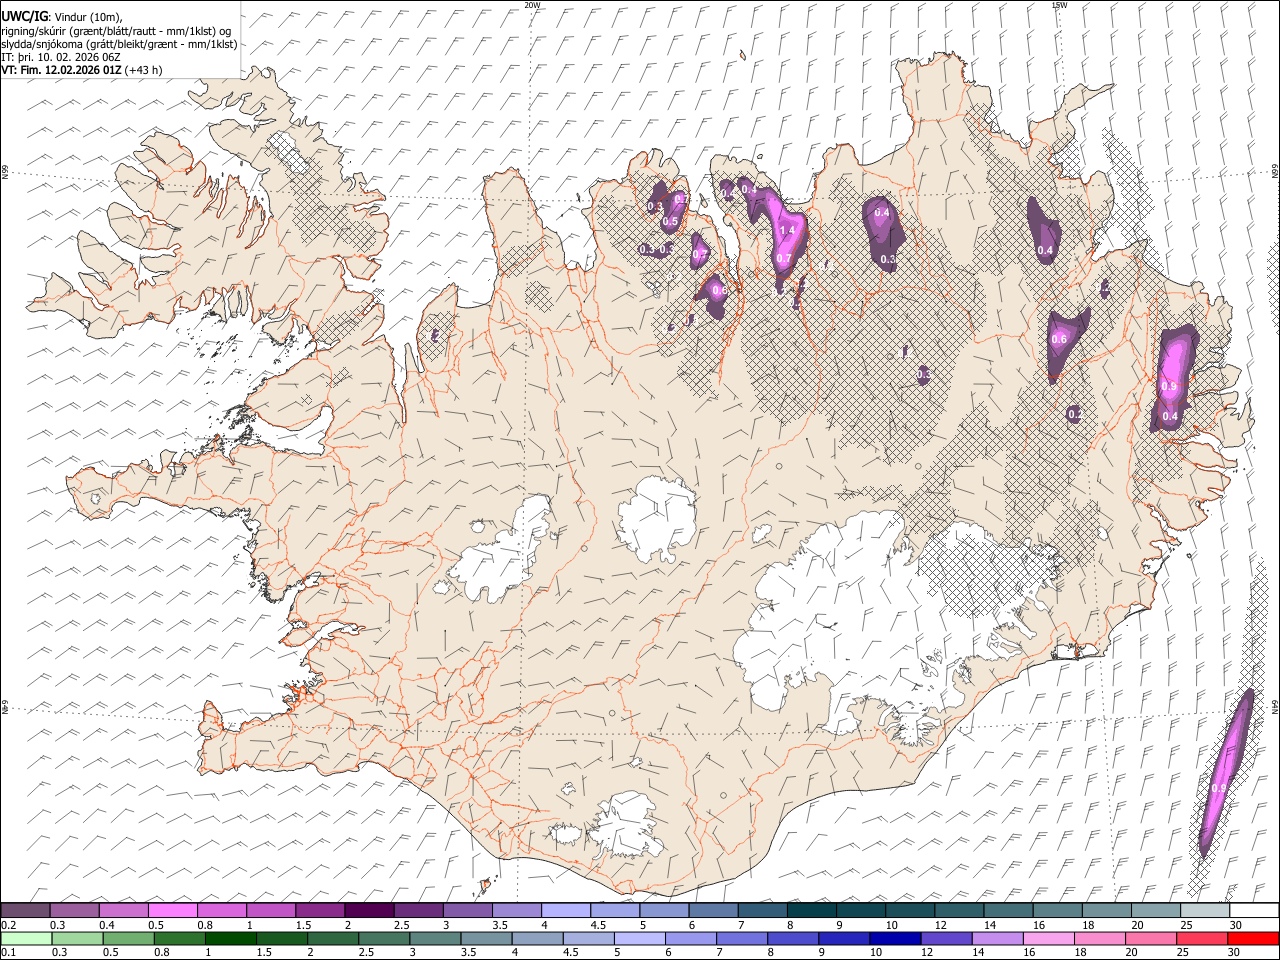The image size is (1280, 960).
Task: Click the '1.4' snowfall value on the map
Action: [786, 231]
